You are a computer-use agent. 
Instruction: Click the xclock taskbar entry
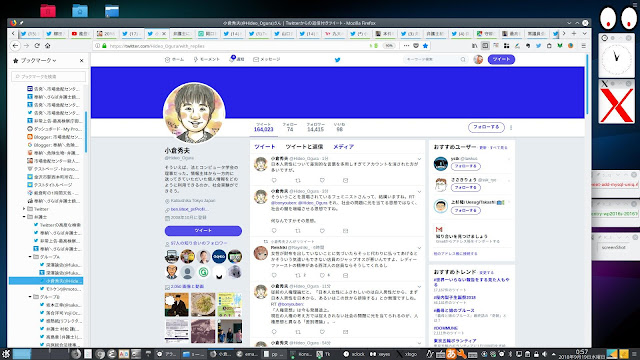click(354, 354)
